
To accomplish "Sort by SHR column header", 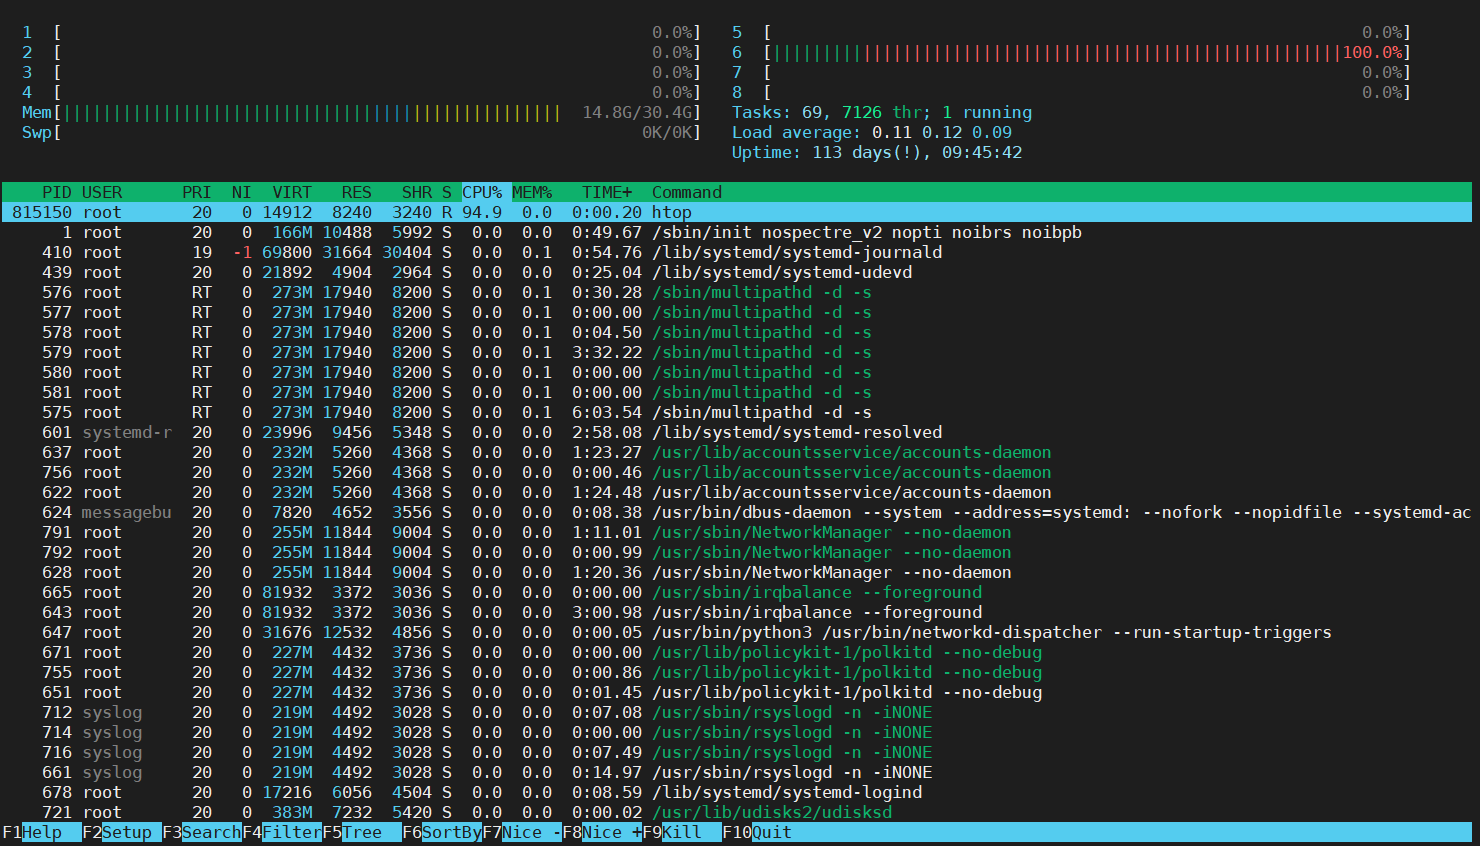I will coord(417,192).
